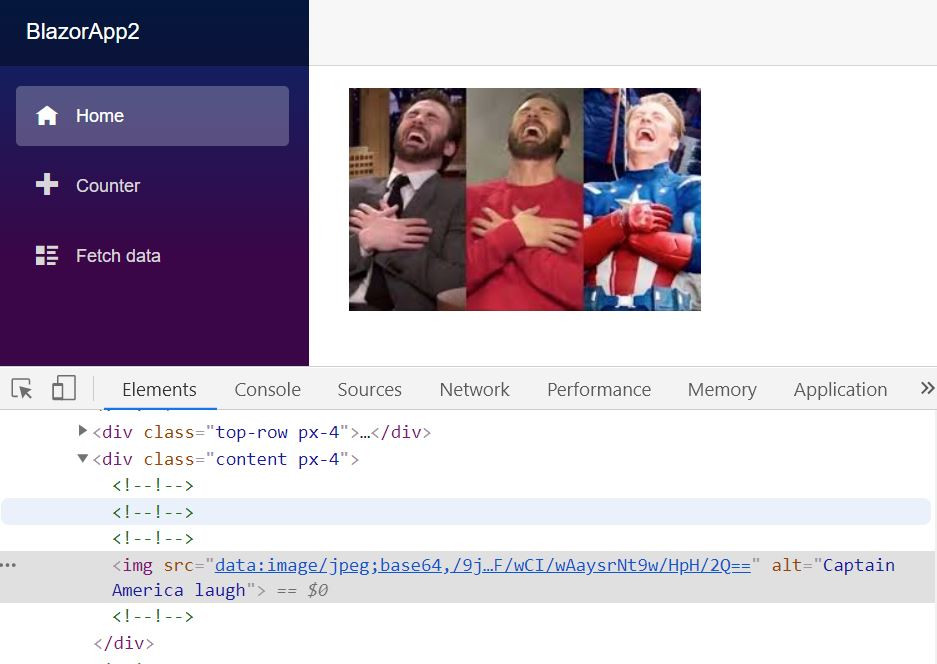This screenshot has width=937, height=664.
Task: Select the <!--!--> comment just above img
Action: (x=153, y=538)
